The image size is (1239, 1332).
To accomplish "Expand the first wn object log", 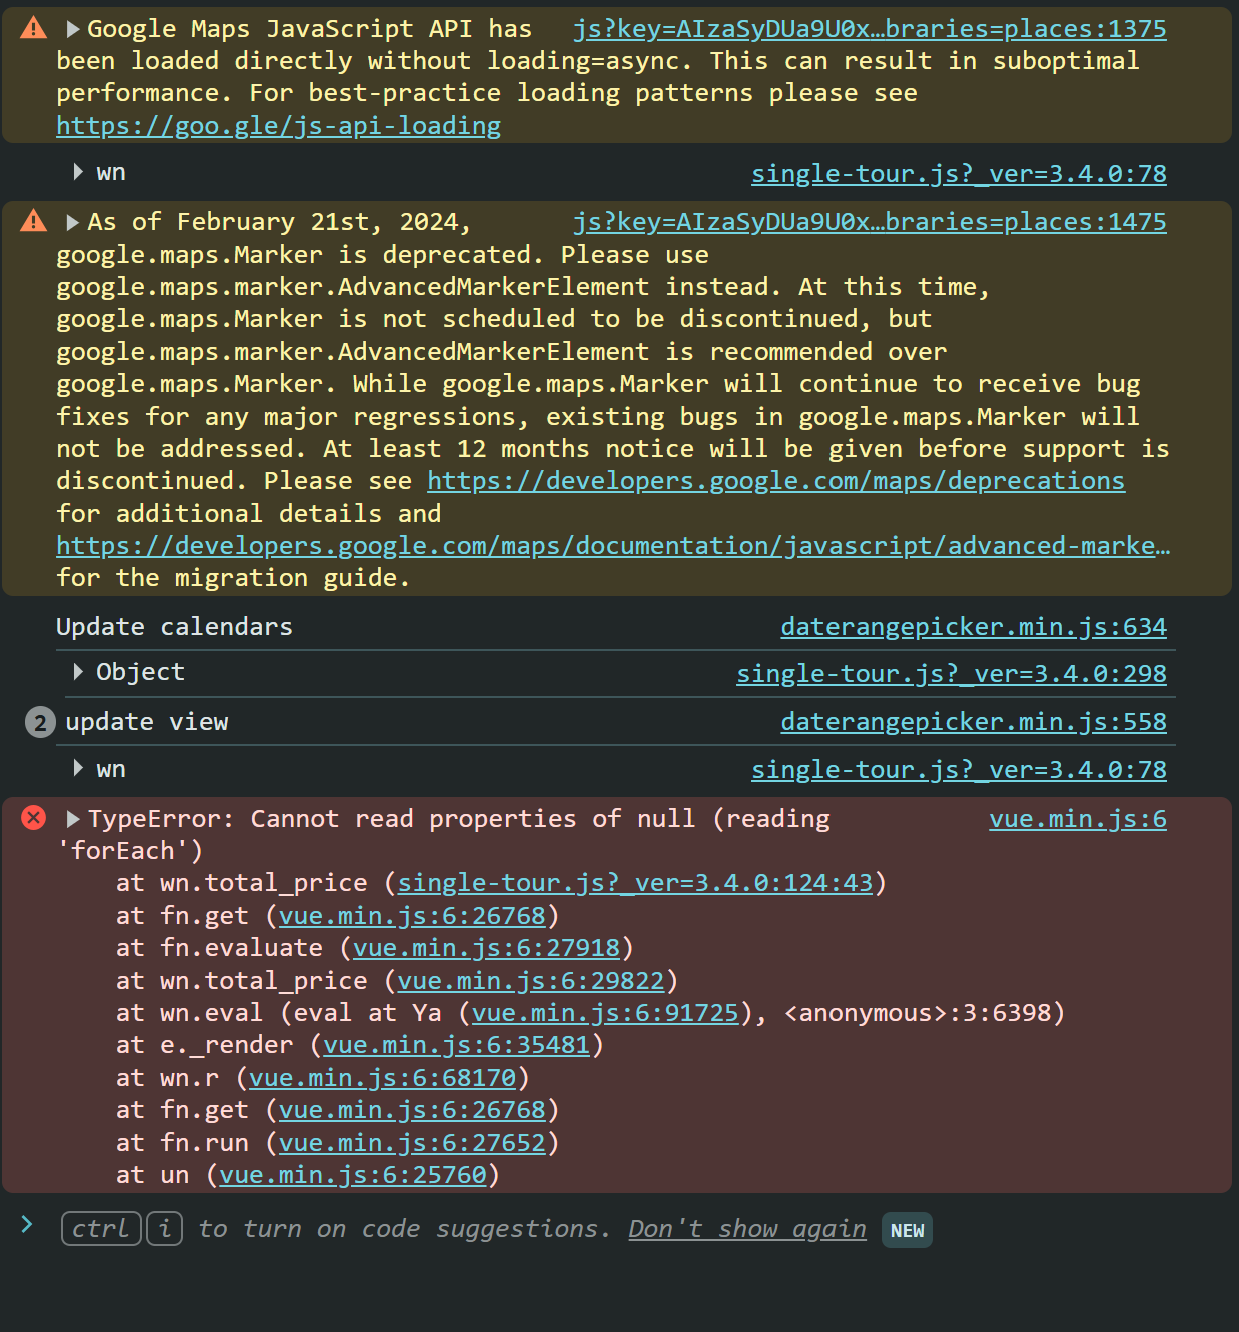I will tap(78, 172).
